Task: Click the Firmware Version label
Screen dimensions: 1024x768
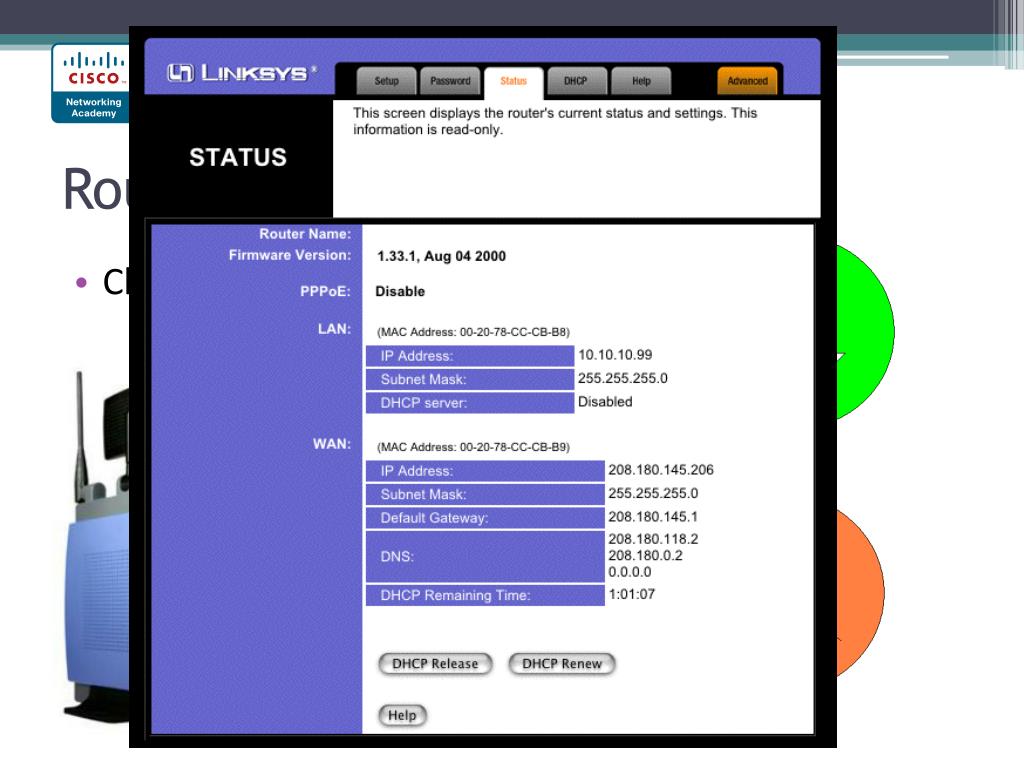Action: pos(290,255)
